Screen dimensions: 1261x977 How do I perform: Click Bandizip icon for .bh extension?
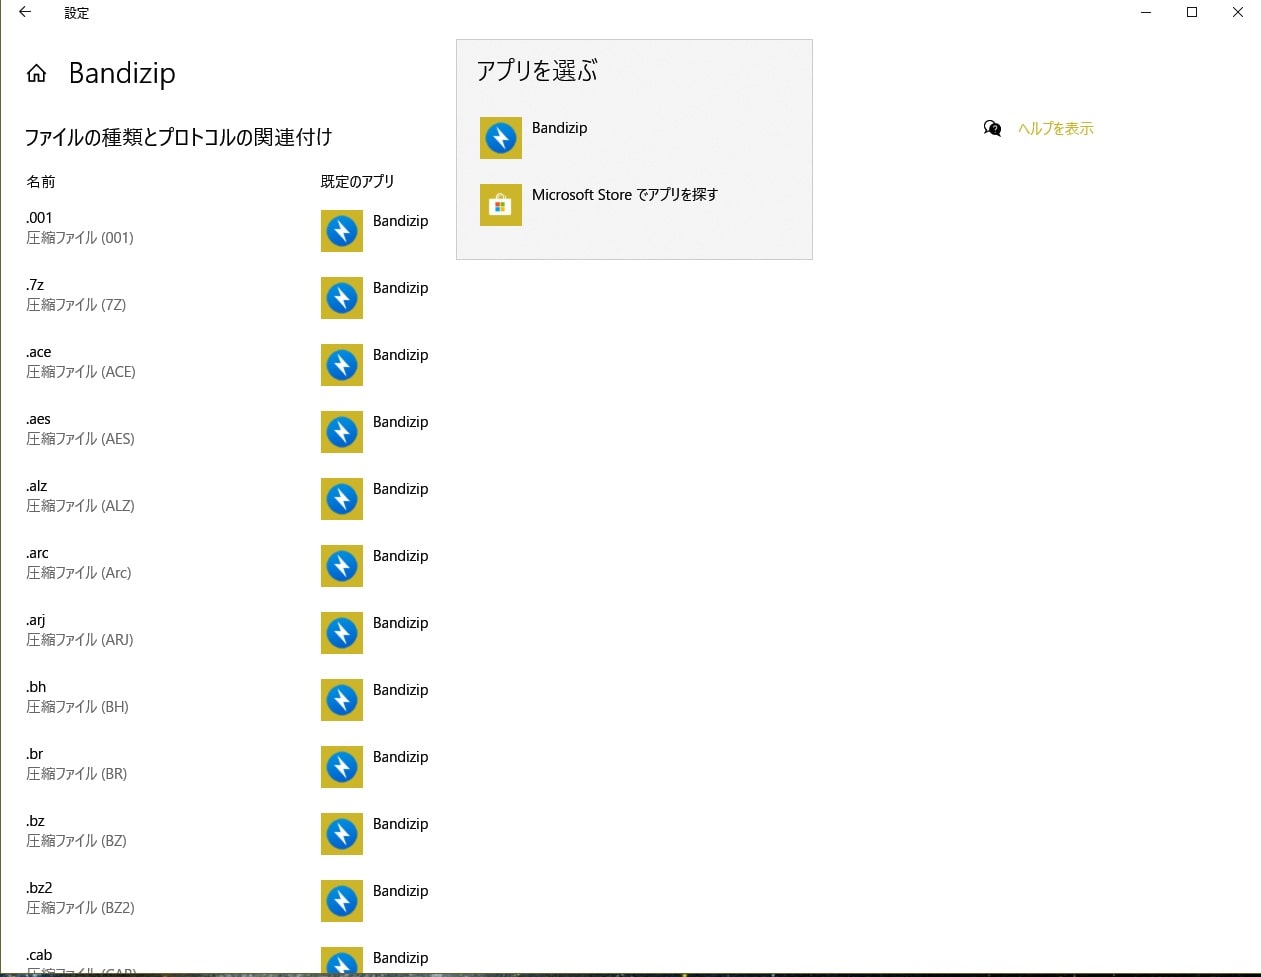coord(342,700)
